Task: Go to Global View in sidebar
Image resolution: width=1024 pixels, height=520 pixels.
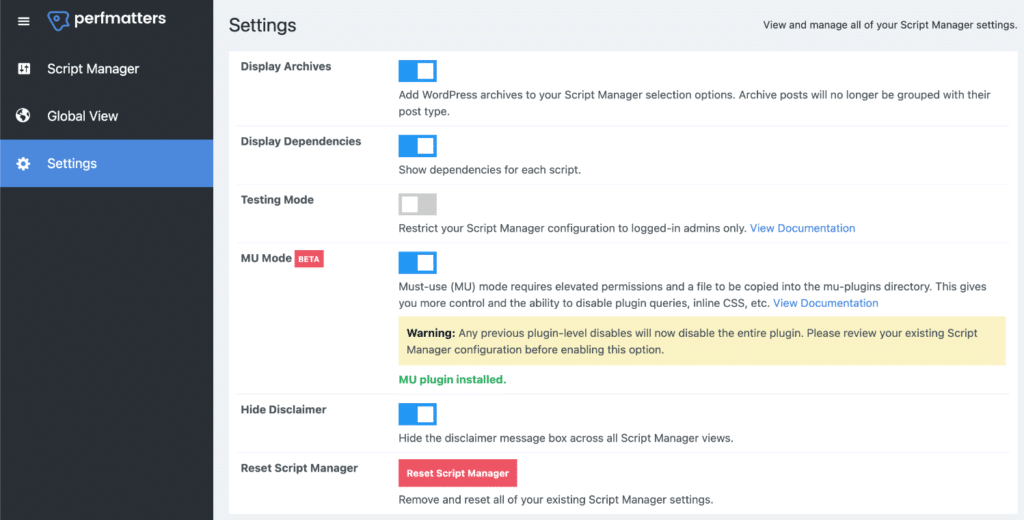Action: (82, 116)
